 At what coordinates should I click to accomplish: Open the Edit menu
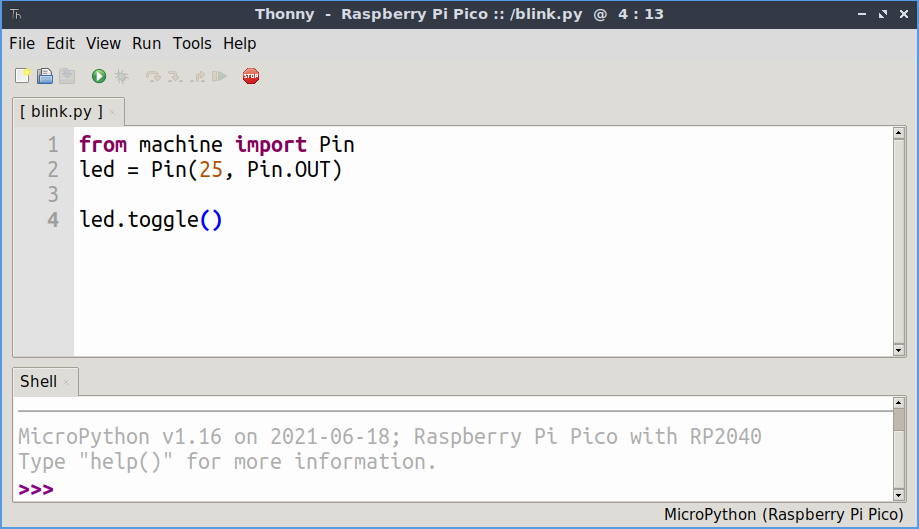point(60,43)
